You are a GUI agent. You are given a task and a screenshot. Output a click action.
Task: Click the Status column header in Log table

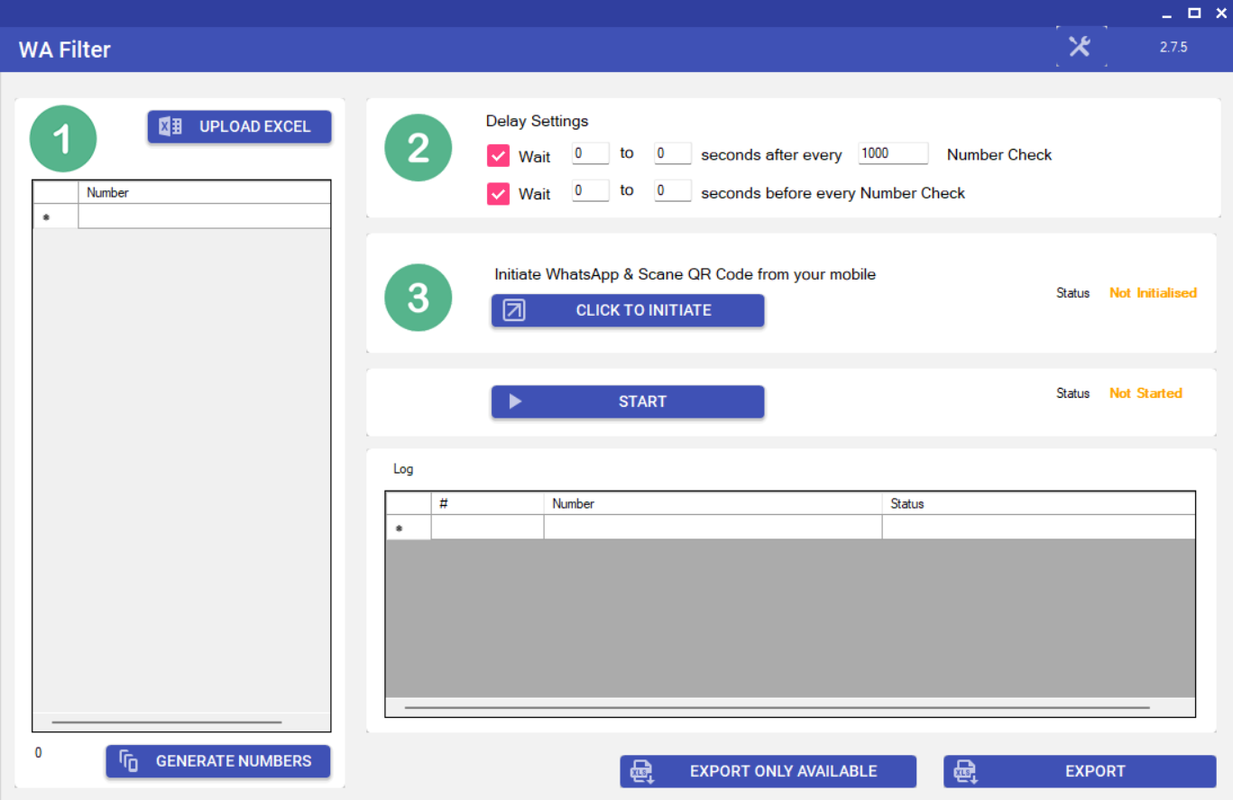[x=1038, y=503]
